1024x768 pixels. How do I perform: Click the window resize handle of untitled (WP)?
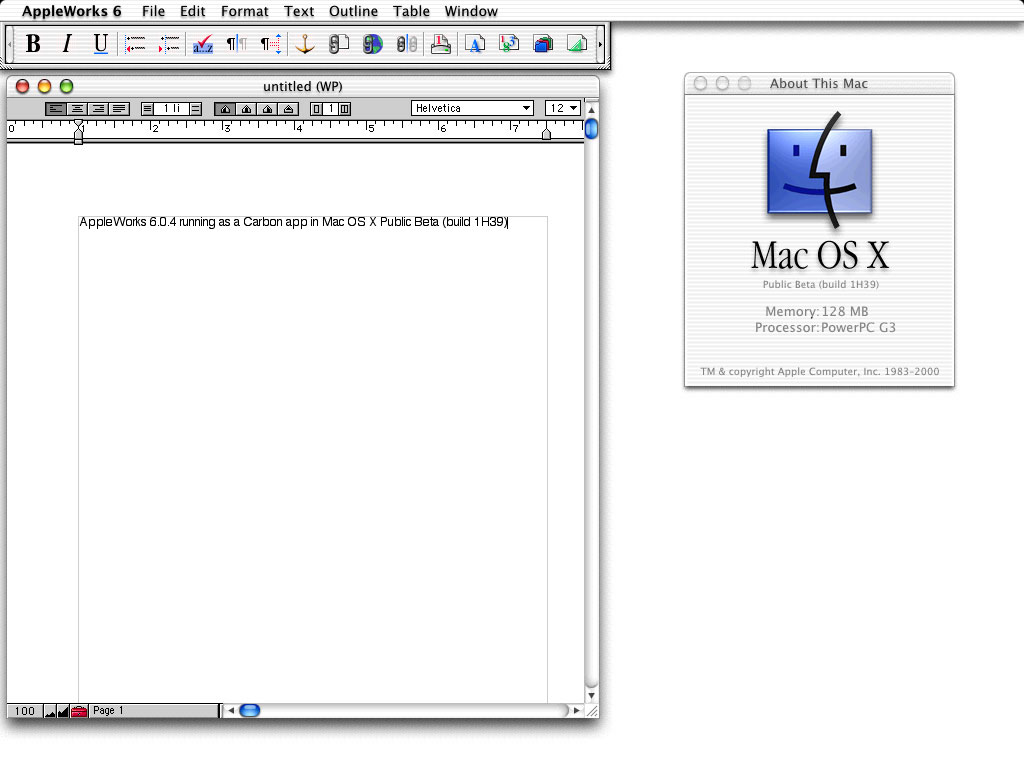click(592, 711)
